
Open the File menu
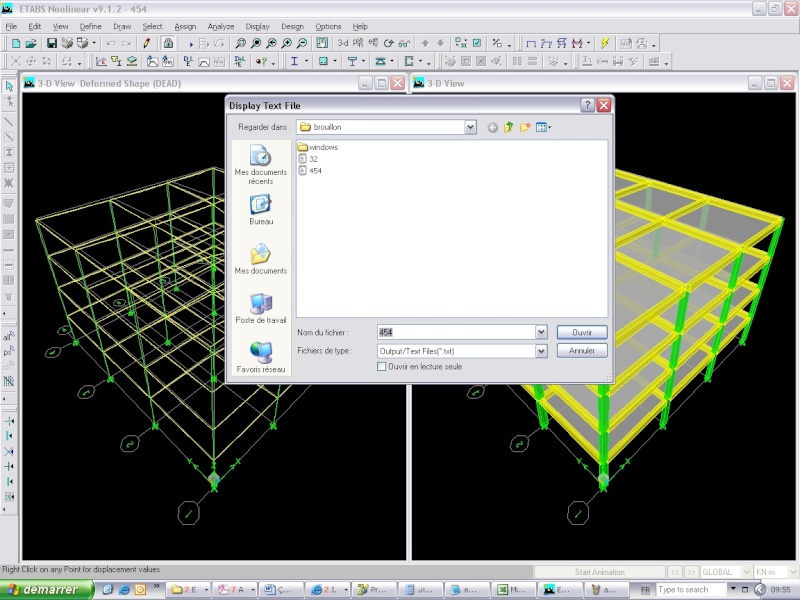pyautogui.click(x=11, y=27)
